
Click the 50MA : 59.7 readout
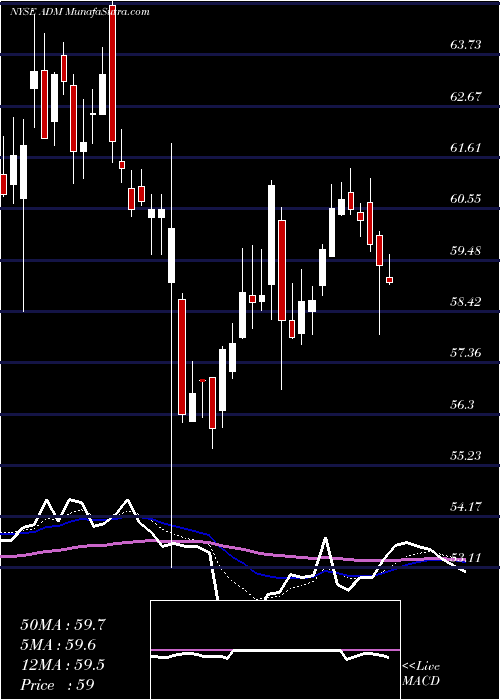[x=63, y=625]
